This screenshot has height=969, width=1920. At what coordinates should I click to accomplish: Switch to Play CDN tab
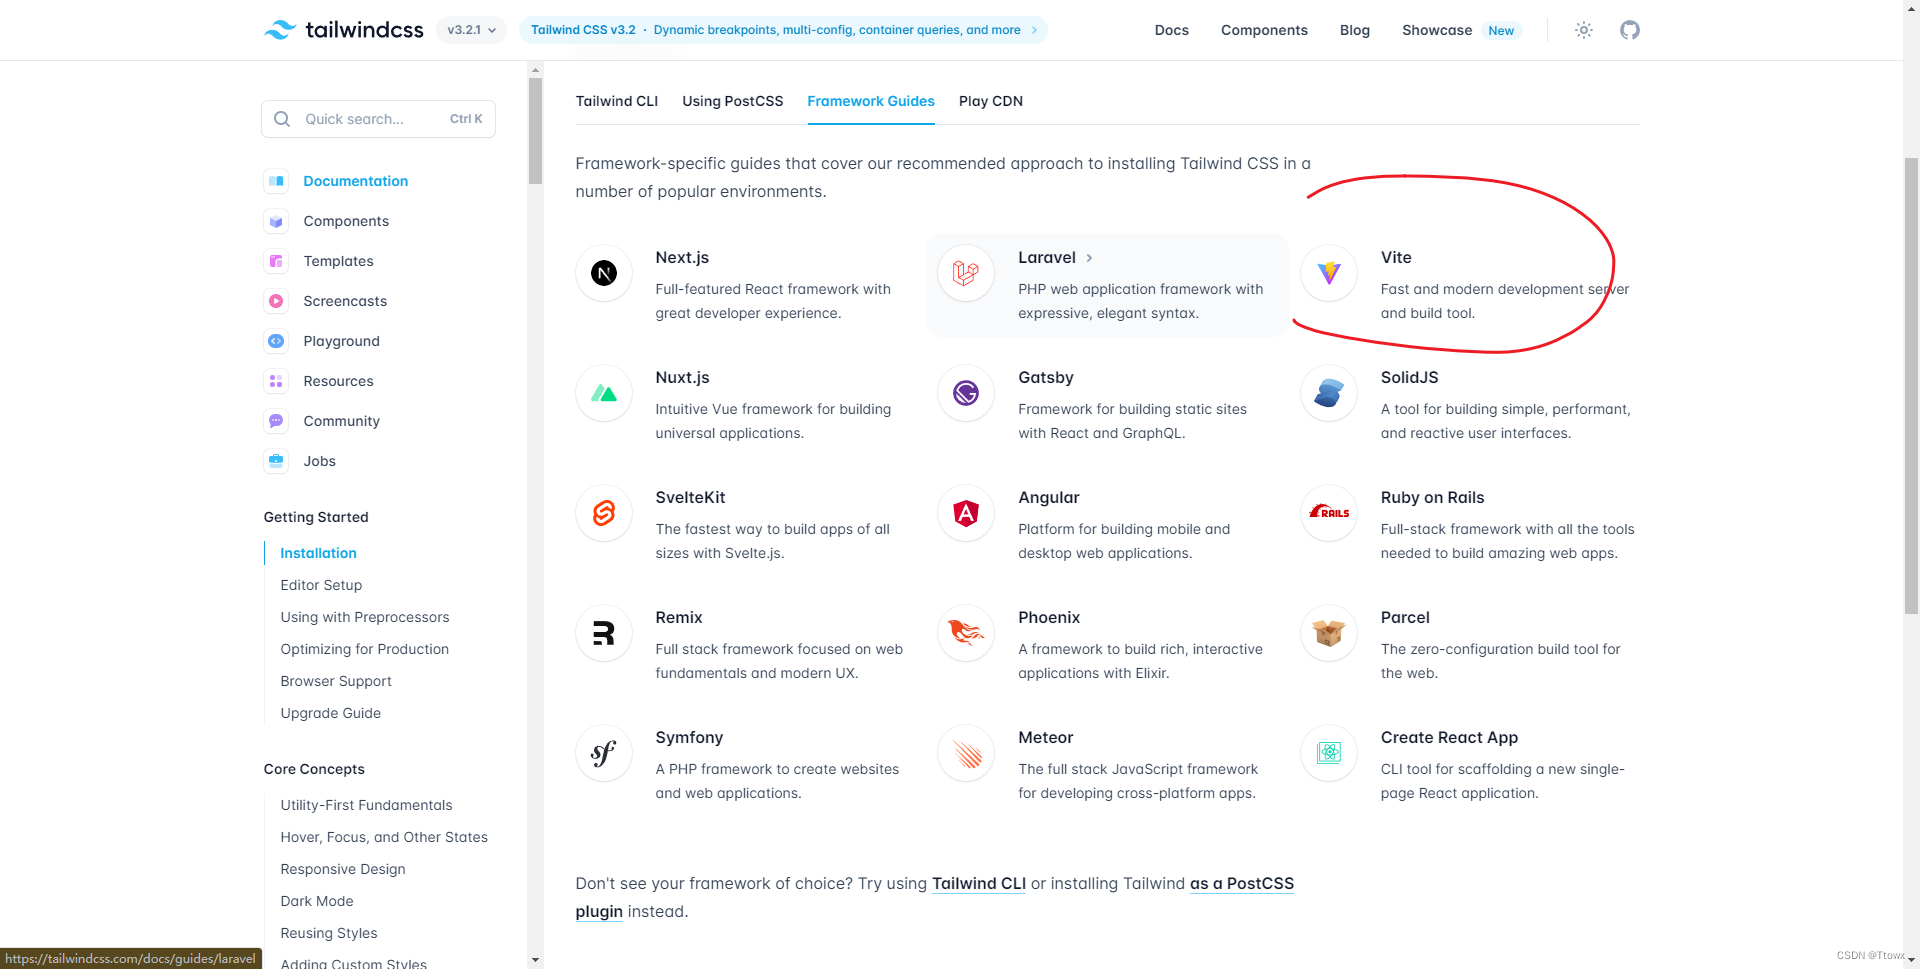pyautogui.click(x=991, y=101)
